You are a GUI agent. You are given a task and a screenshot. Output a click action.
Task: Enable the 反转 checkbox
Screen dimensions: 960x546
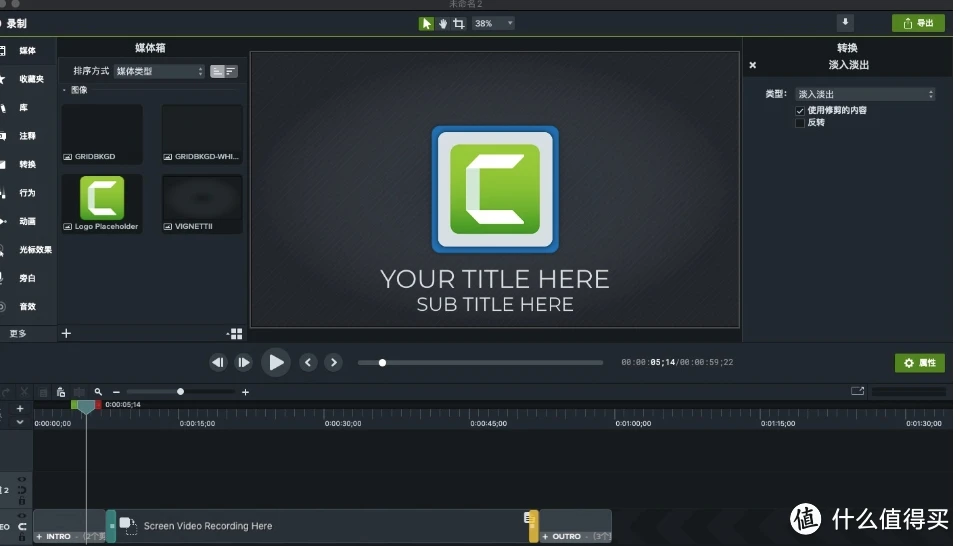800,122
